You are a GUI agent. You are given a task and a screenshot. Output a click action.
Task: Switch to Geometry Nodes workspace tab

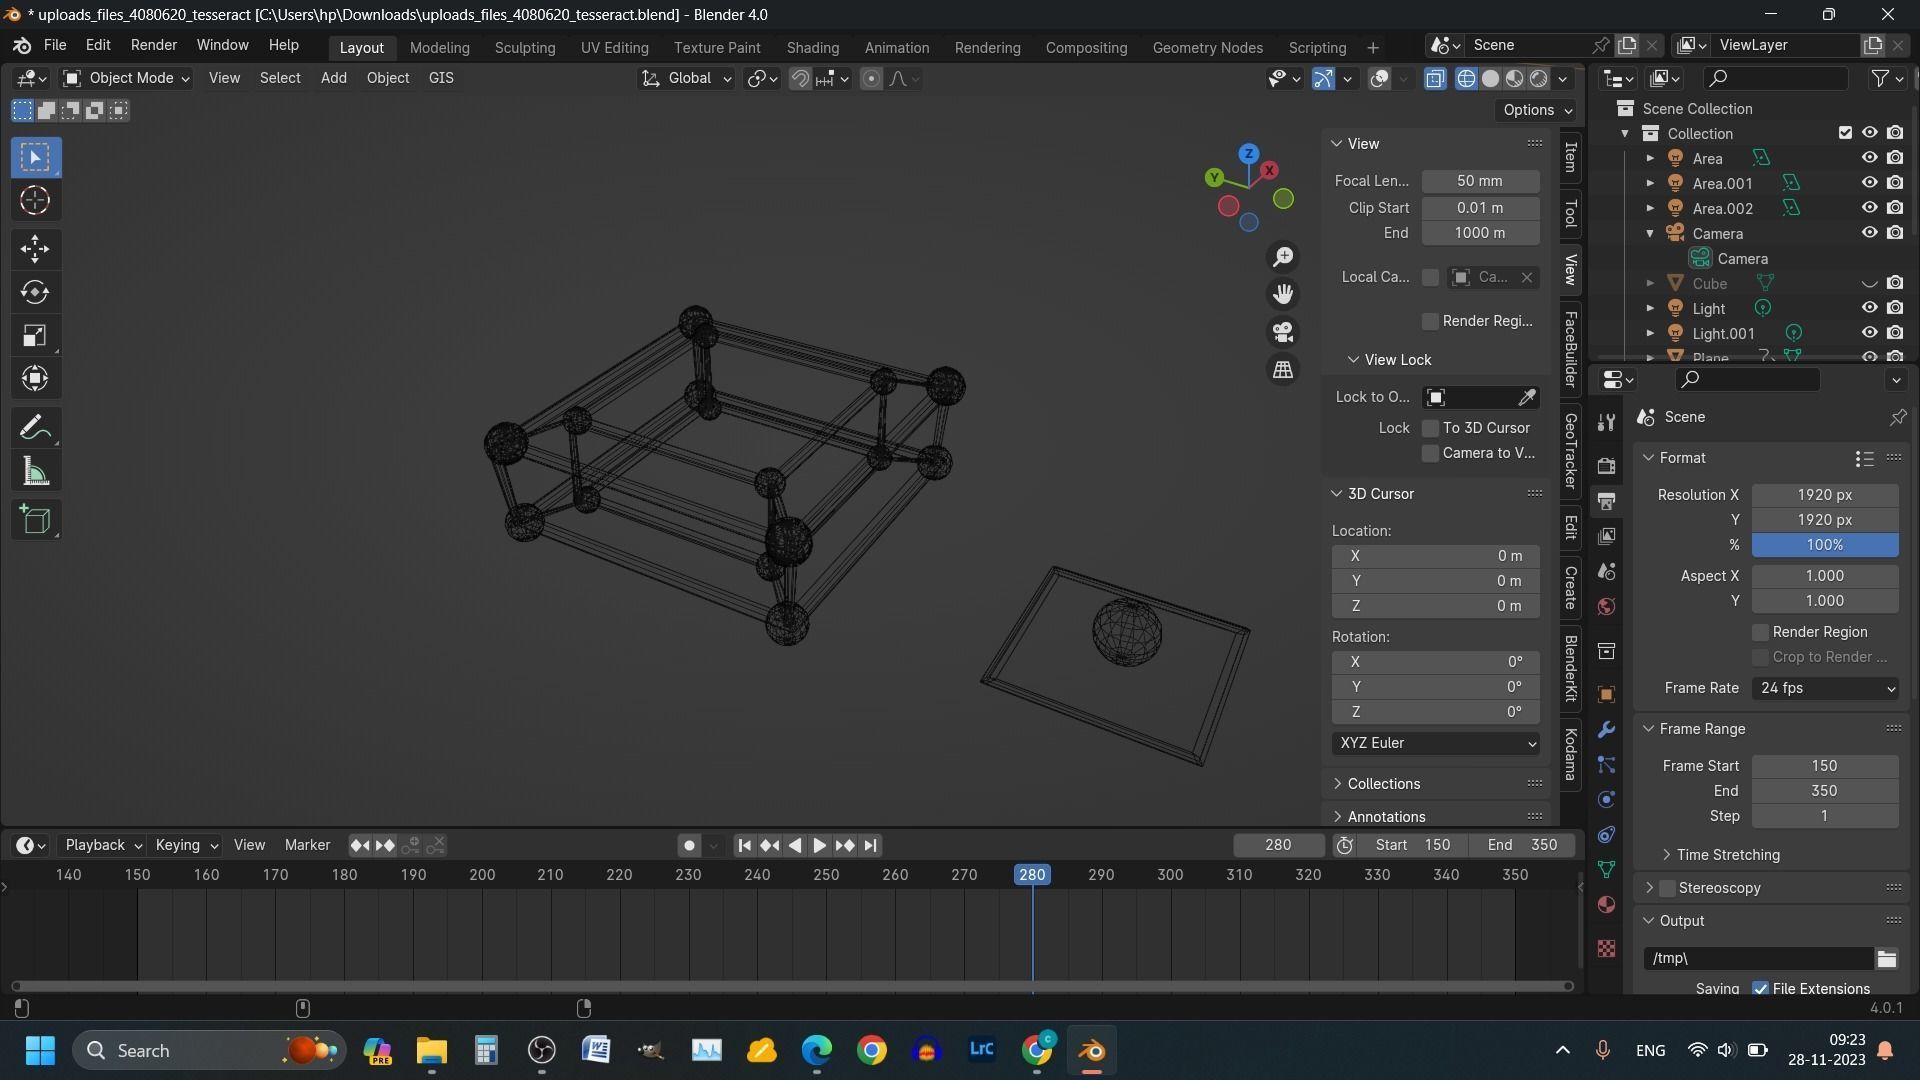1207,47
